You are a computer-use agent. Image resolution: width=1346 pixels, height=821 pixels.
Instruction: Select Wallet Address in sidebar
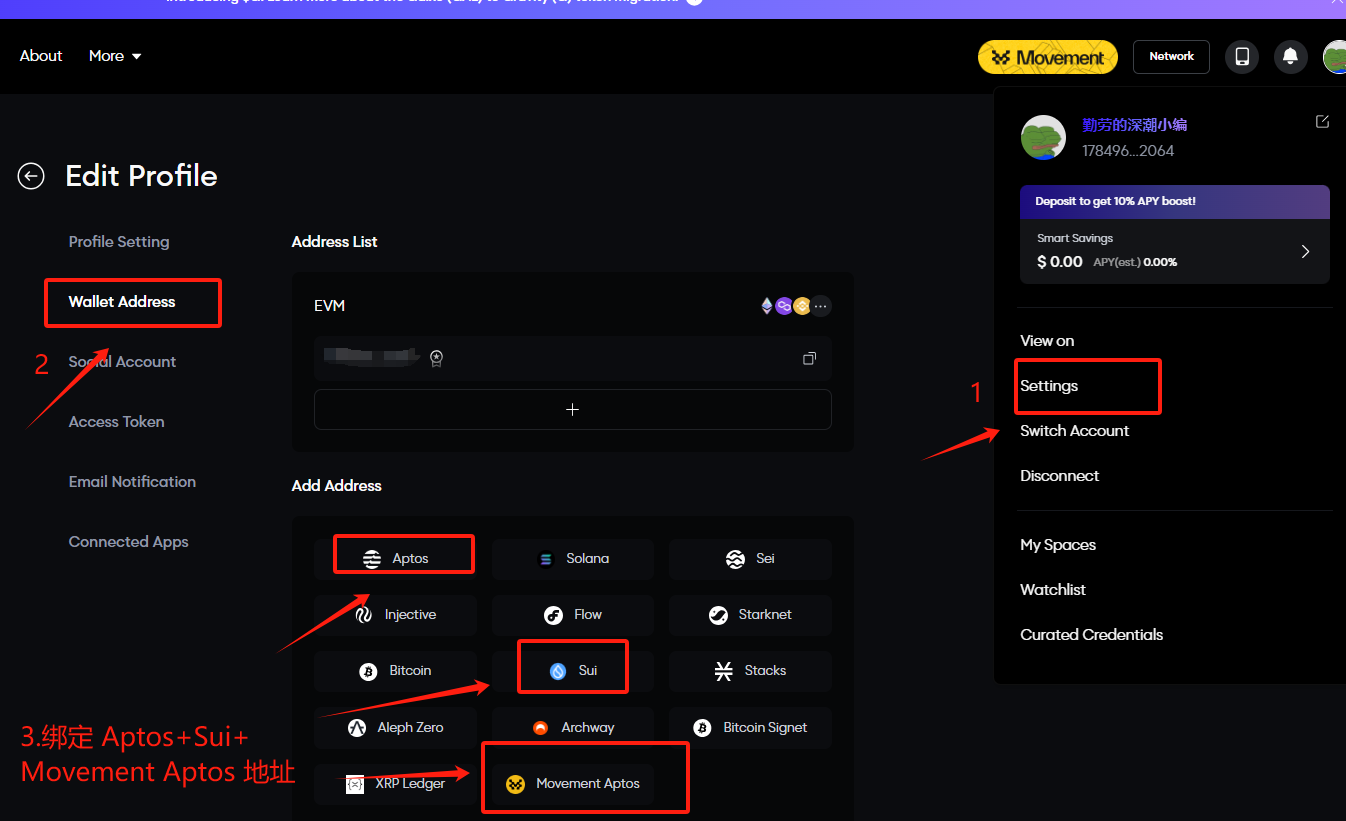point(122,302)
